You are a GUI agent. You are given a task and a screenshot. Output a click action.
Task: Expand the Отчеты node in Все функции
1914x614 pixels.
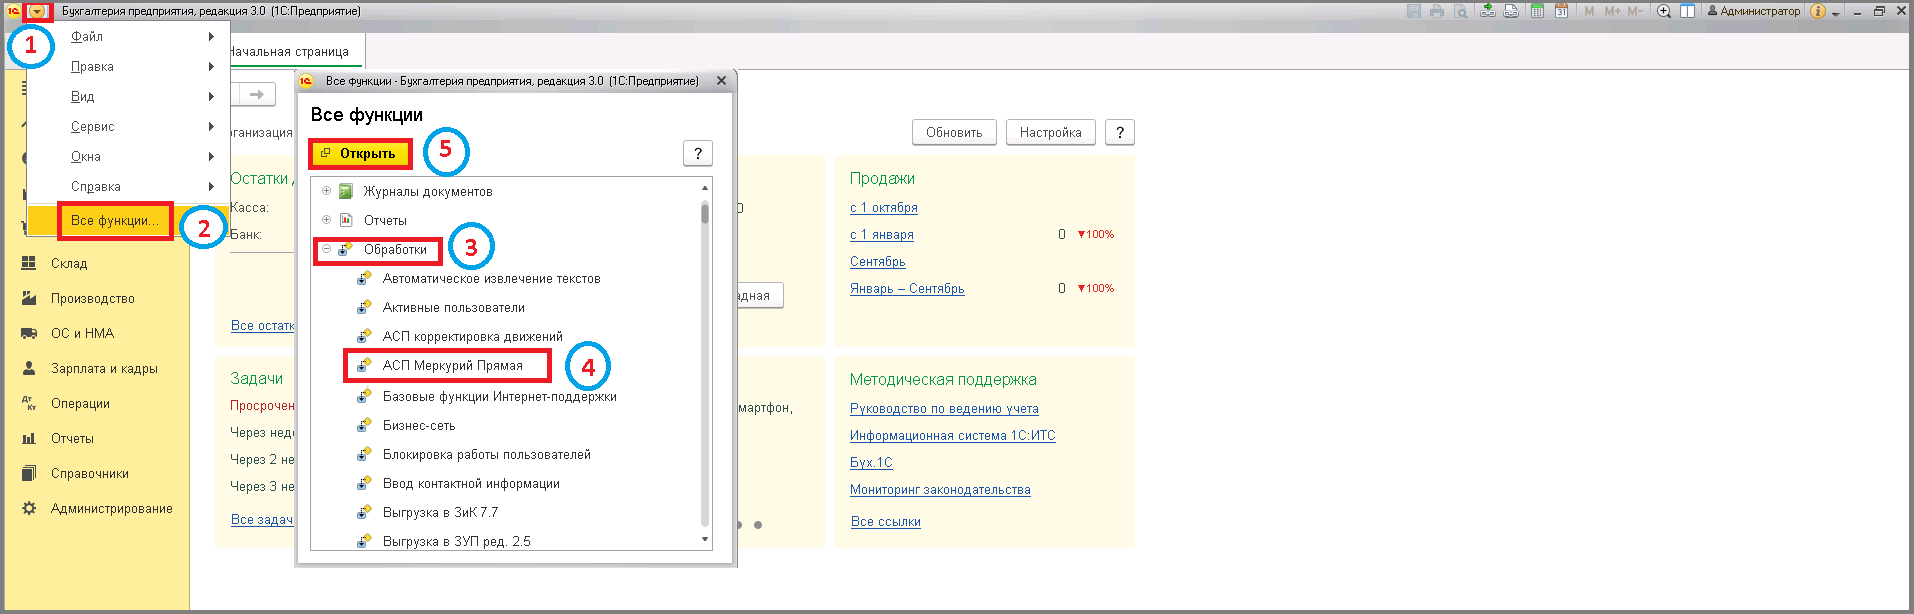(326, 220)
